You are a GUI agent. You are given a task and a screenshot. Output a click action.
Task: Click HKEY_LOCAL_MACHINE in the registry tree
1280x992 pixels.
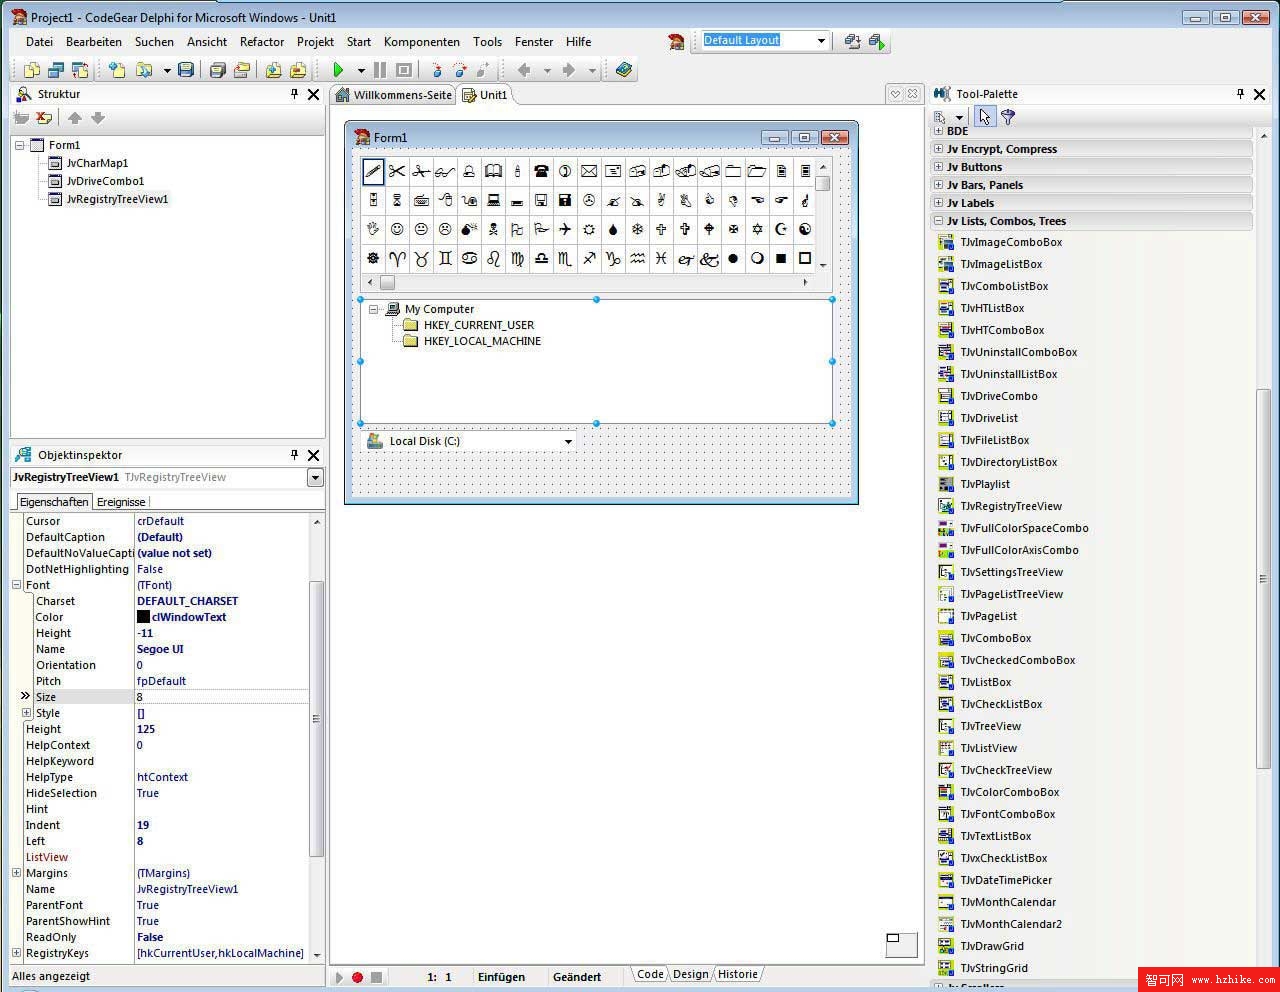coord(482,341)
